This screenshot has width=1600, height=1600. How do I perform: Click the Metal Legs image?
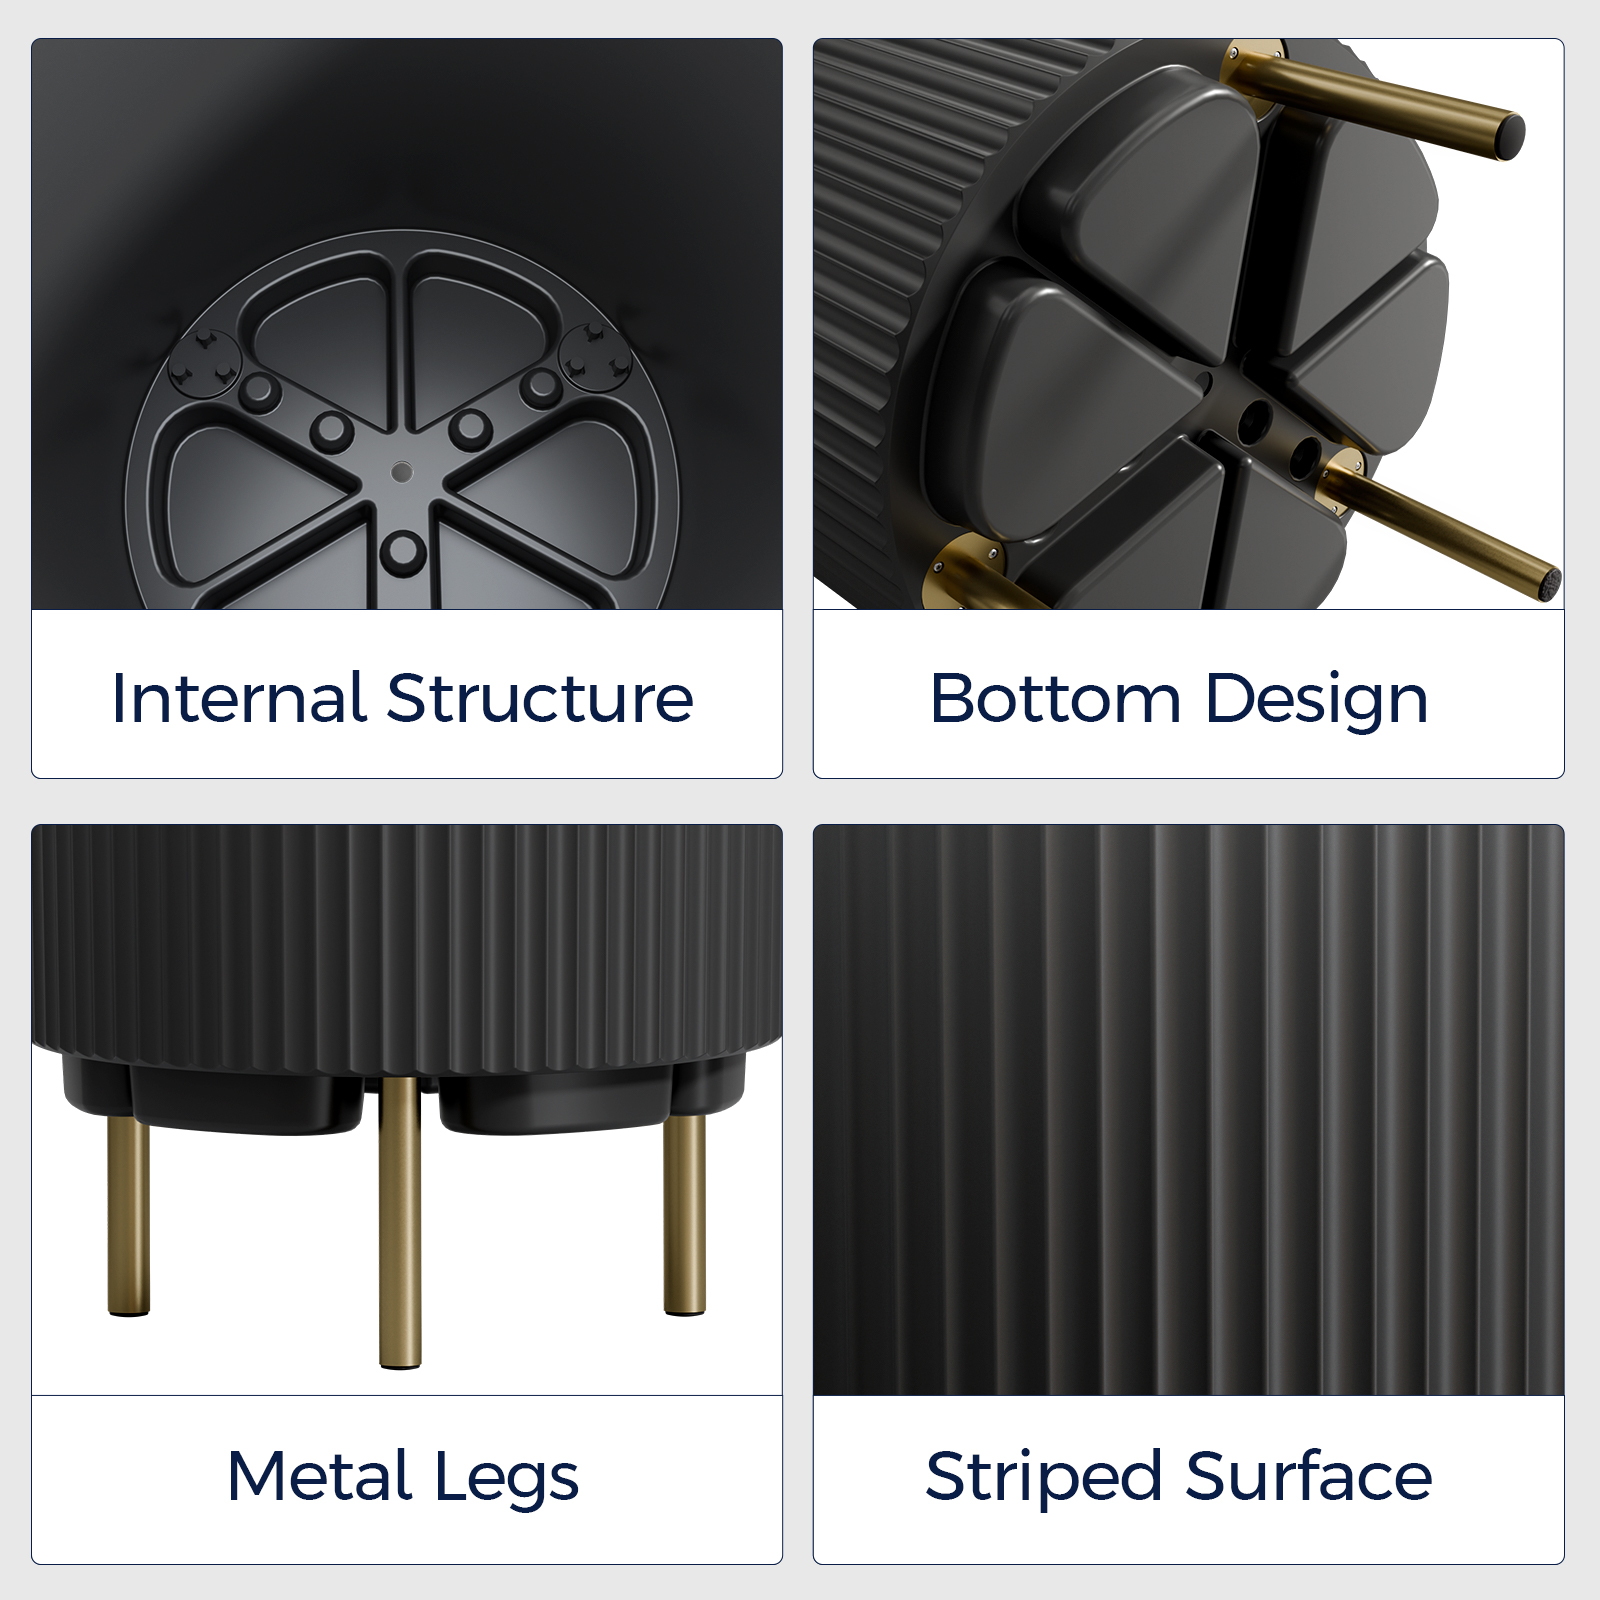407,1110
